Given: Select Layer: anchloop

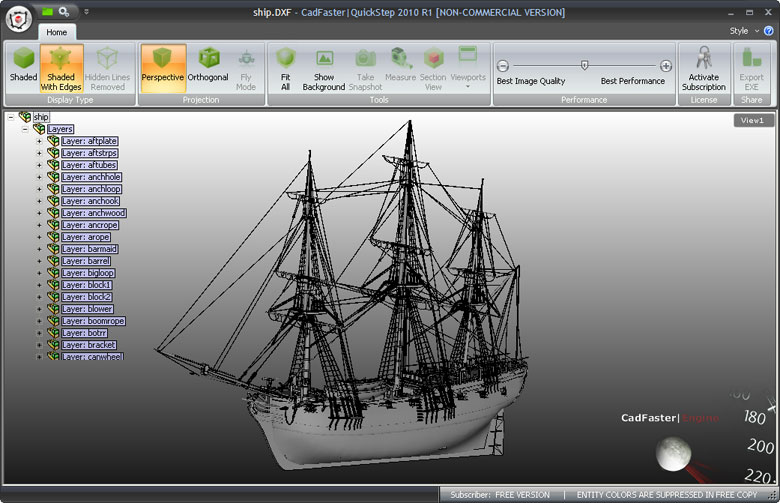Looking at the screenshot, I should click(91, 189).
